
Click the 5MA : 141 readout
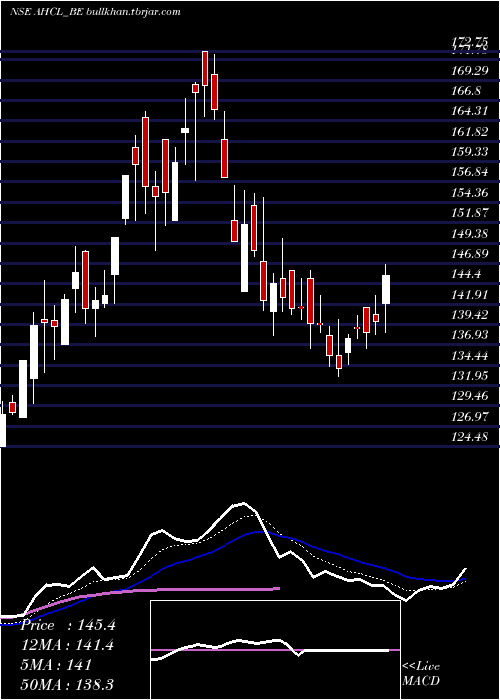(56, 665)
